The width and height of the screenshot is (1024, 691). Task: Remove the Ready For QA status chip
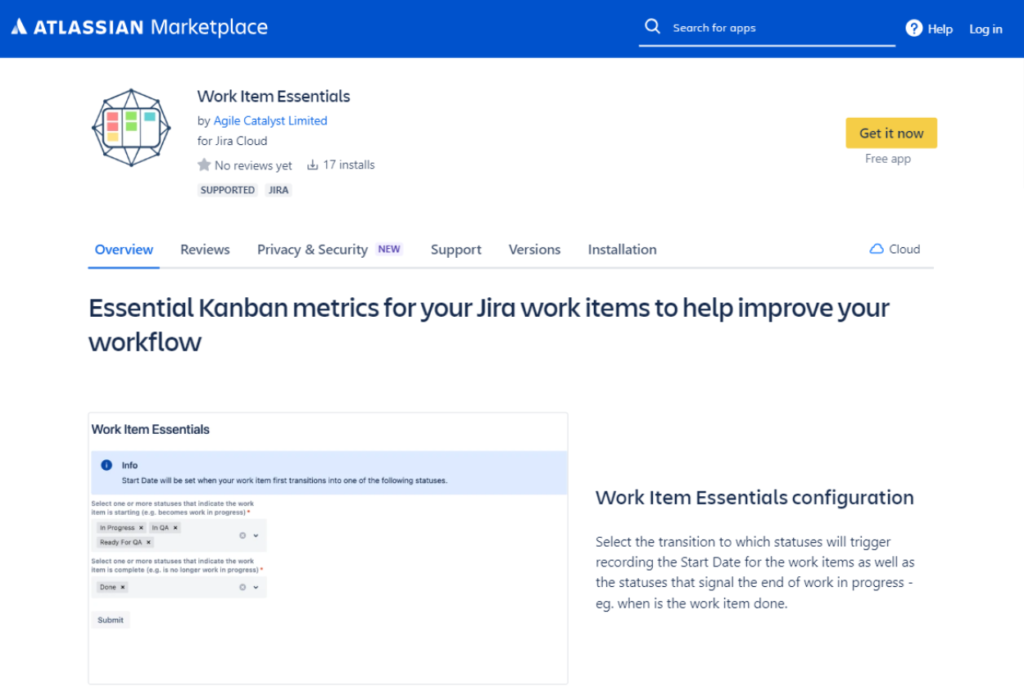148,542
